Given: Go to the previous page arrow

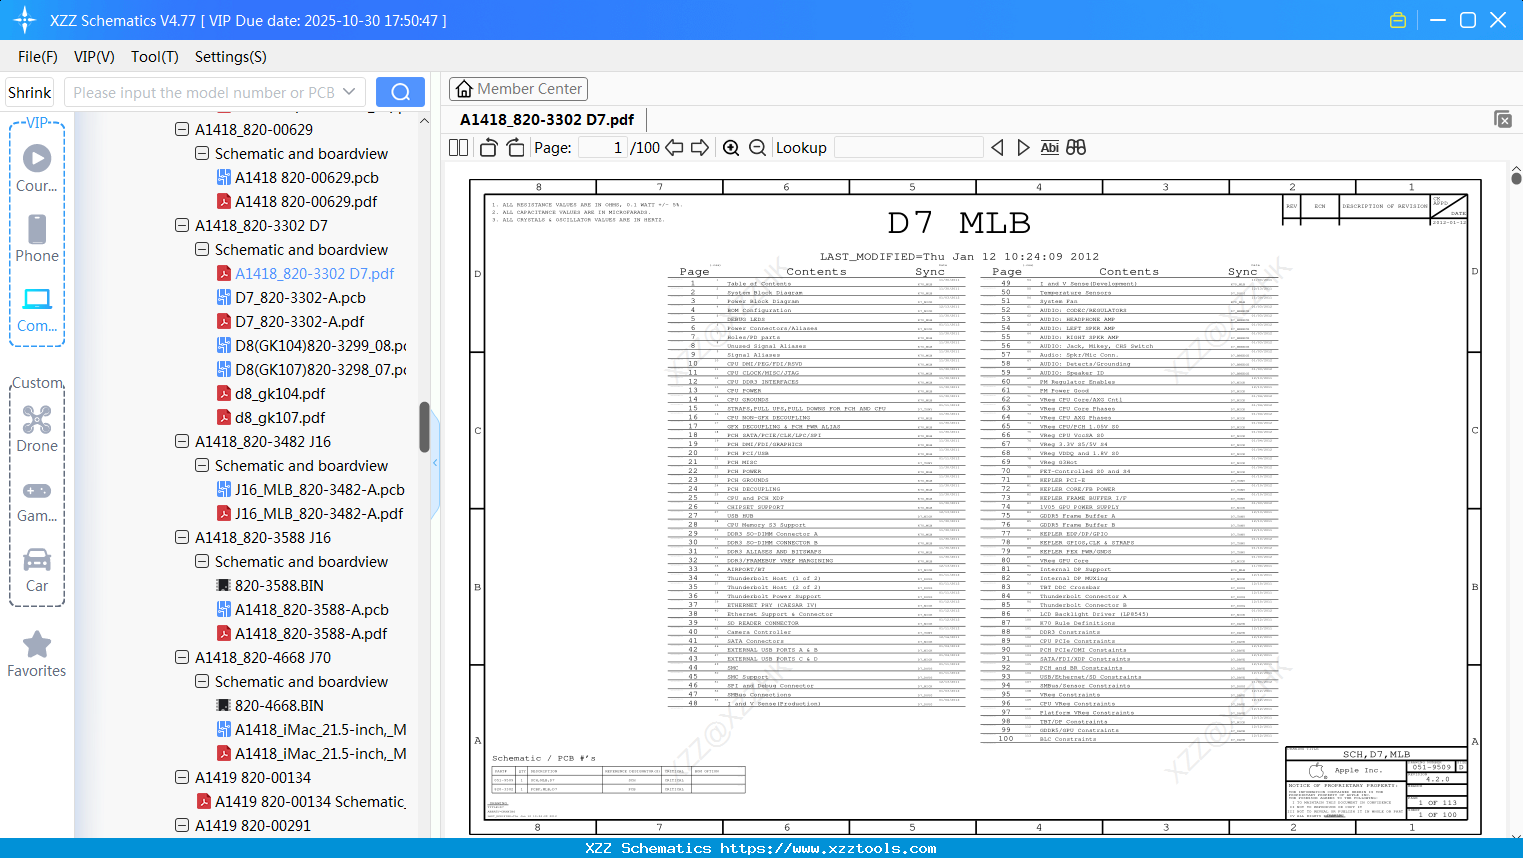Looking at the screenshot, I should [x=674, y=148].
